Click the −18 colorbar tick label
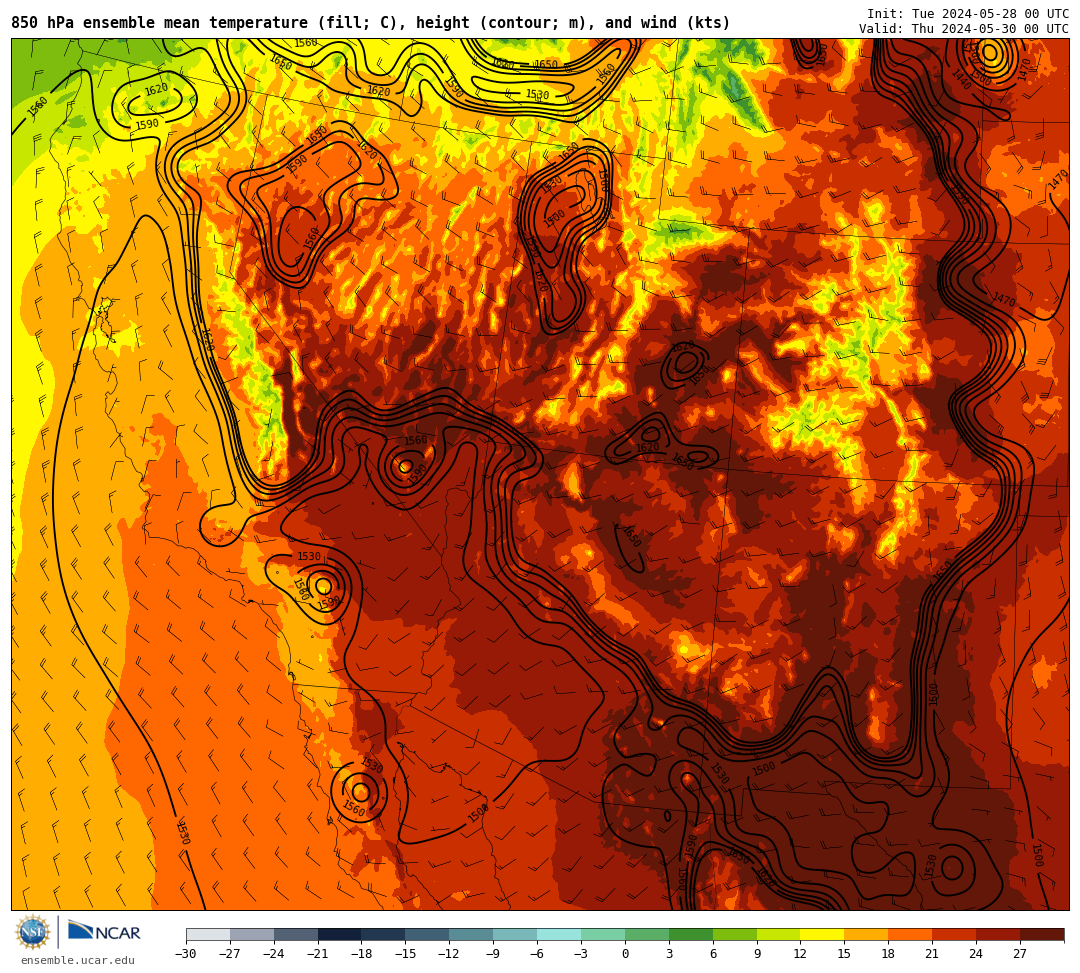 tap(362, 954)
